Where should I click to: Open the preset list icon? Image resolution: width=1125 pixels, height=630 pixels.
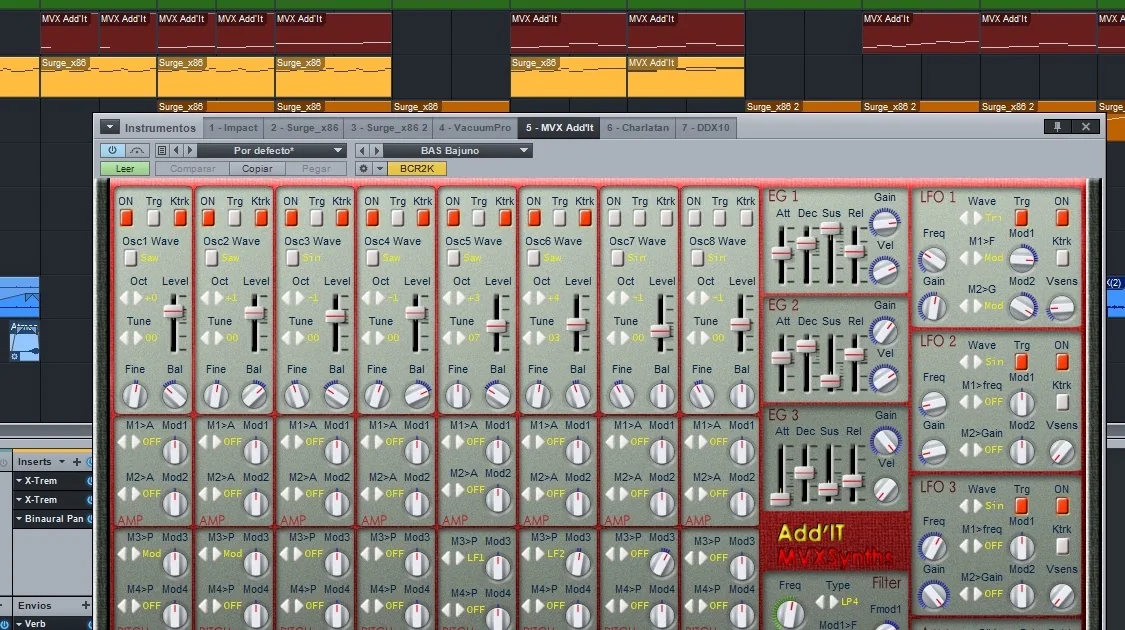(x=161, y=150)
